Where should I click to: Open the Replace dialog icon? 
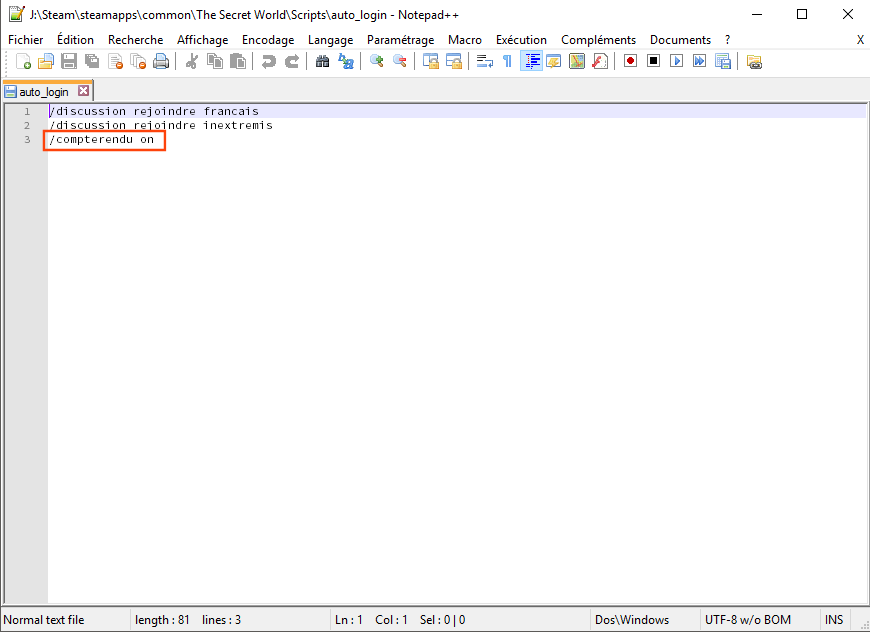pos(346,61)
